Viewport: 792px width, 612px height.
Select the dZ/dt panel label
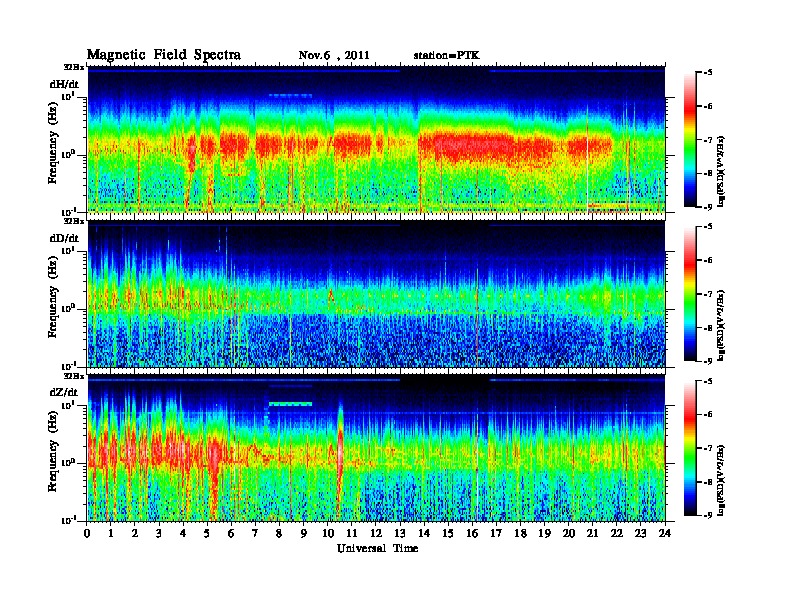click(64, 392)
